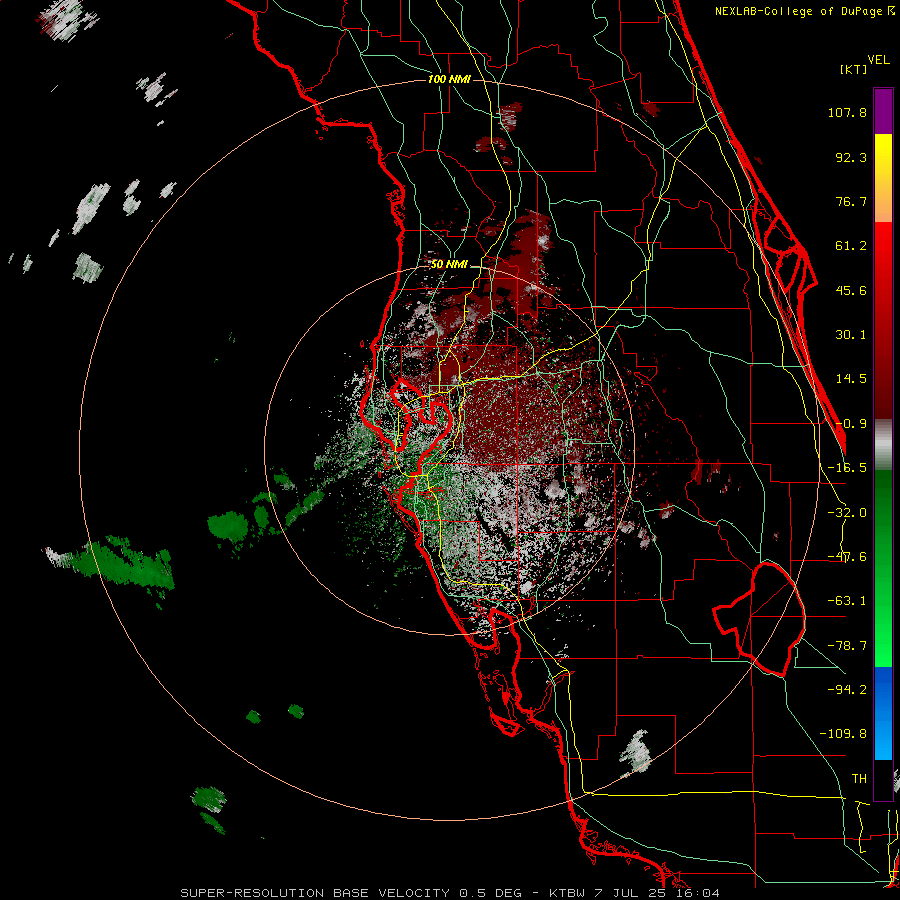900x900 pixels.
Task: Pick the gray near-zero segment of color bar
Action: [x=883, y=445]
